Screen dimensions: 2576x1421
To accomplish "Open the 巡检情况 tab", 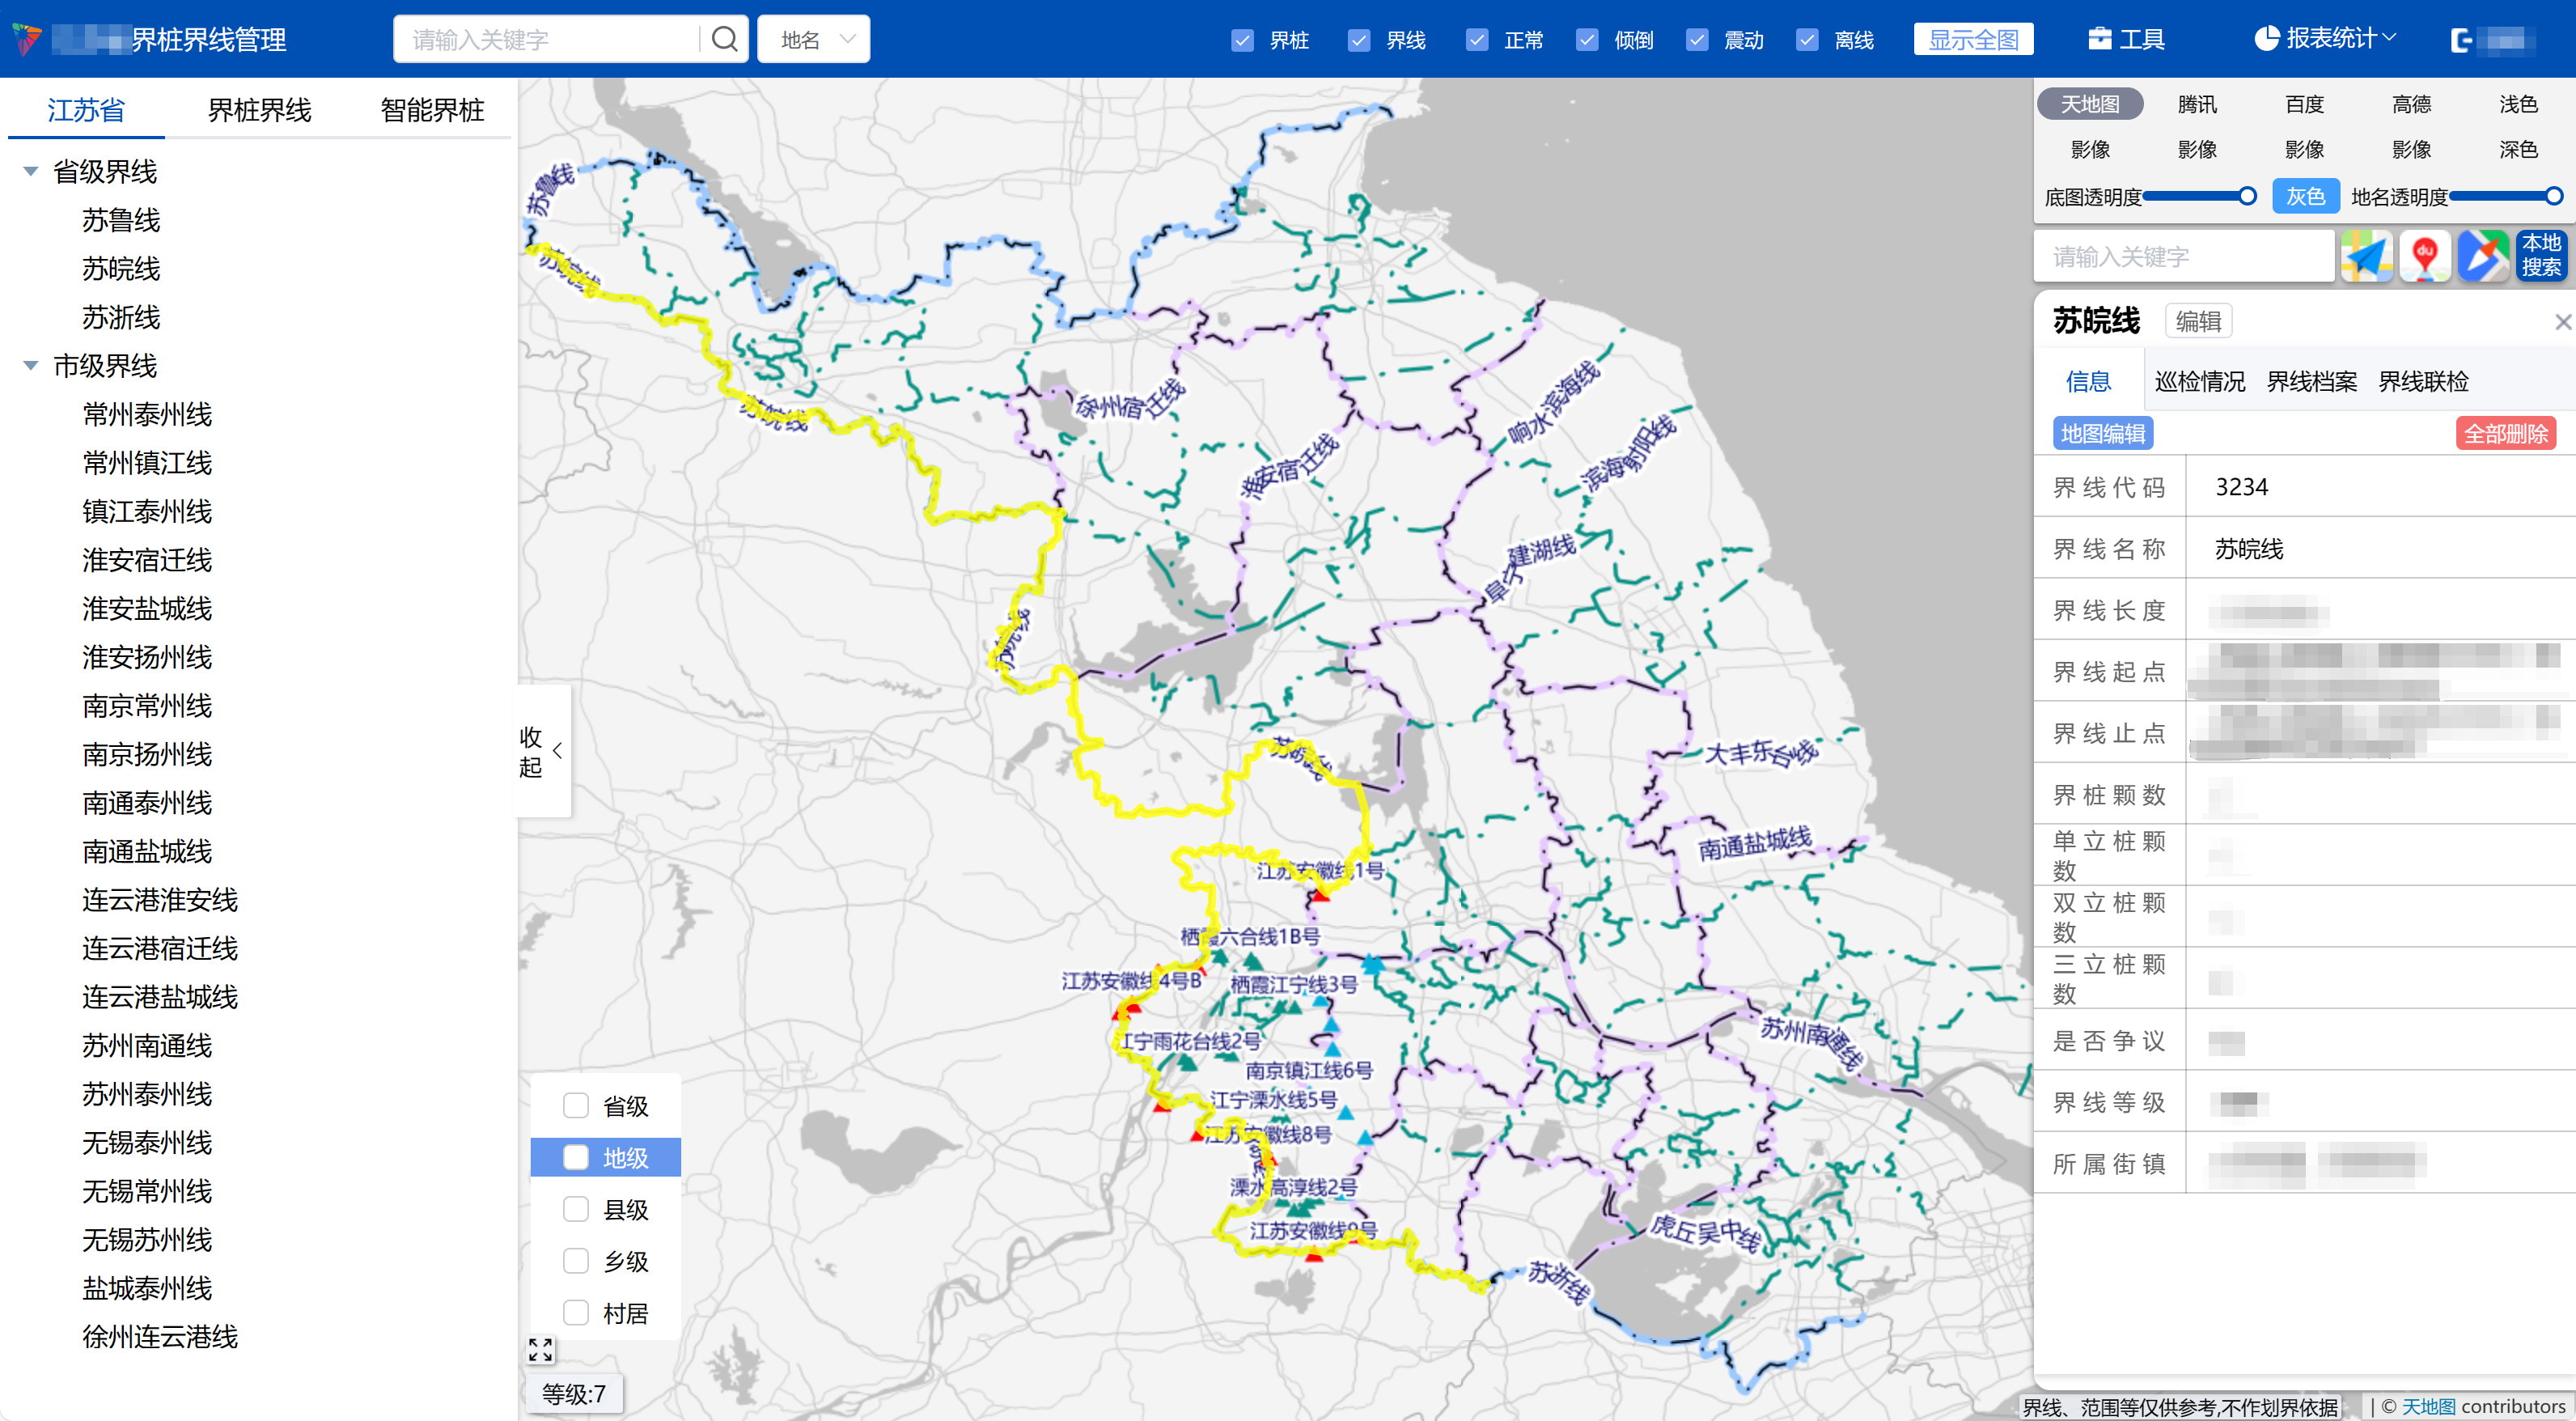I will tap(2199, 381).
